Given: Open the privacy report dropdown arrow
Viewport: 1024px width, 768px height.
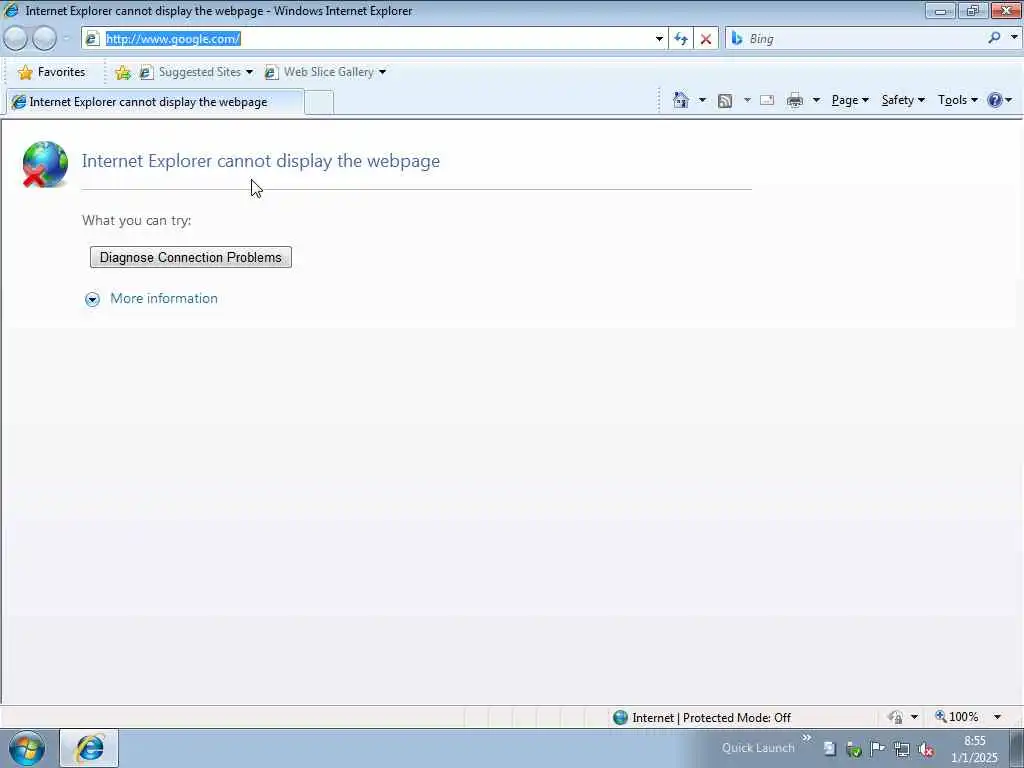Looking at the screenshot, I should 914,717.
